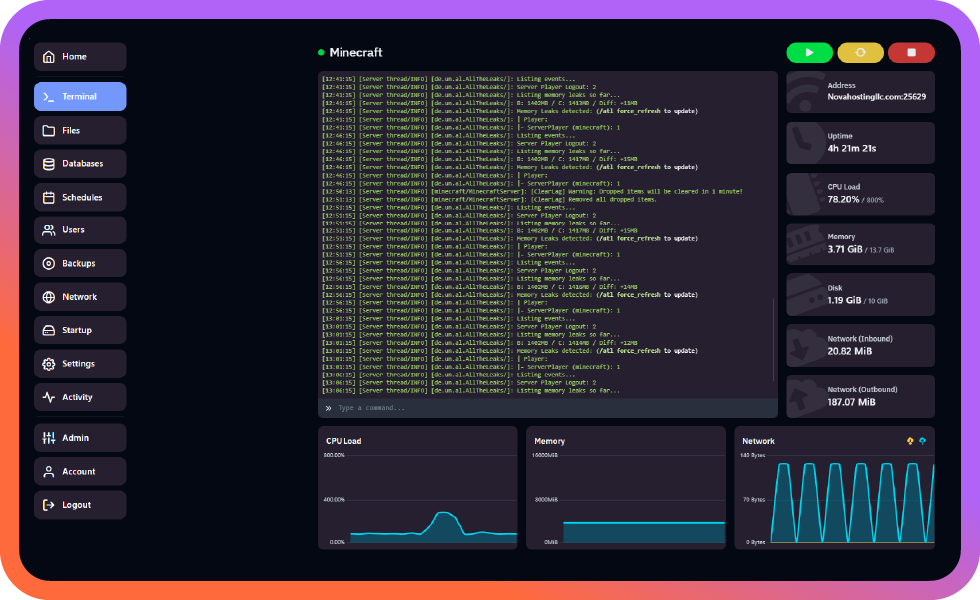
Task: Click the upload cloud icon on Outbound card
Action: [804, 396]
